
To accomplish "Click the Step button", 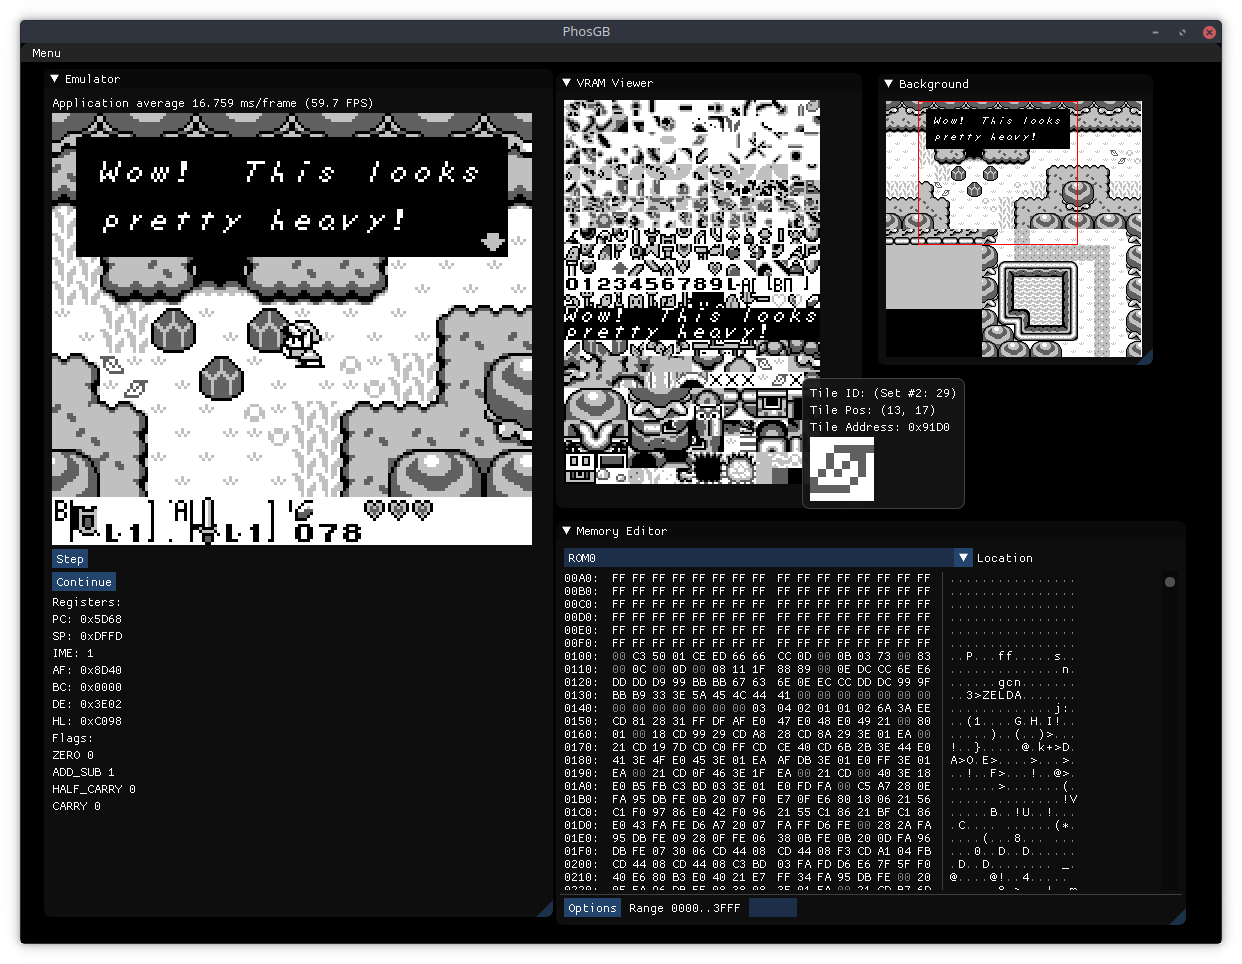I will click(x=70, y=559).
